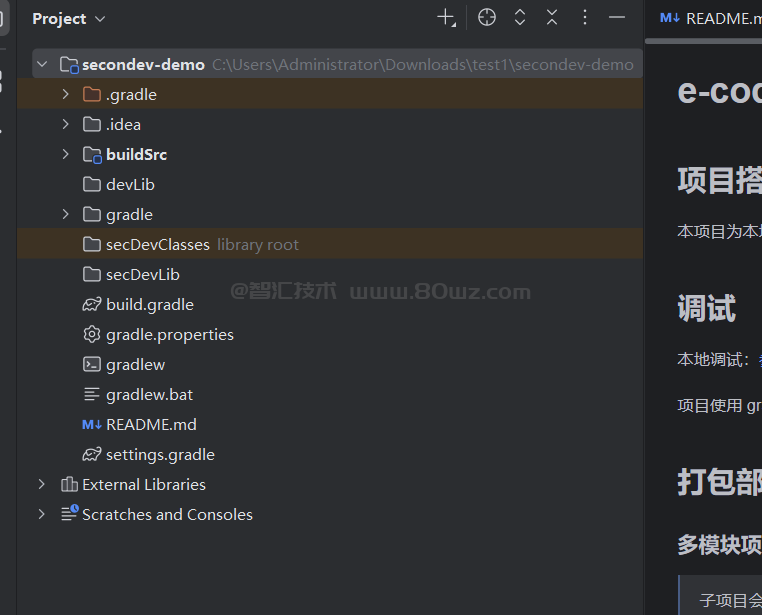
Task: Select gradlew.bat file
Action: [149, 394]
